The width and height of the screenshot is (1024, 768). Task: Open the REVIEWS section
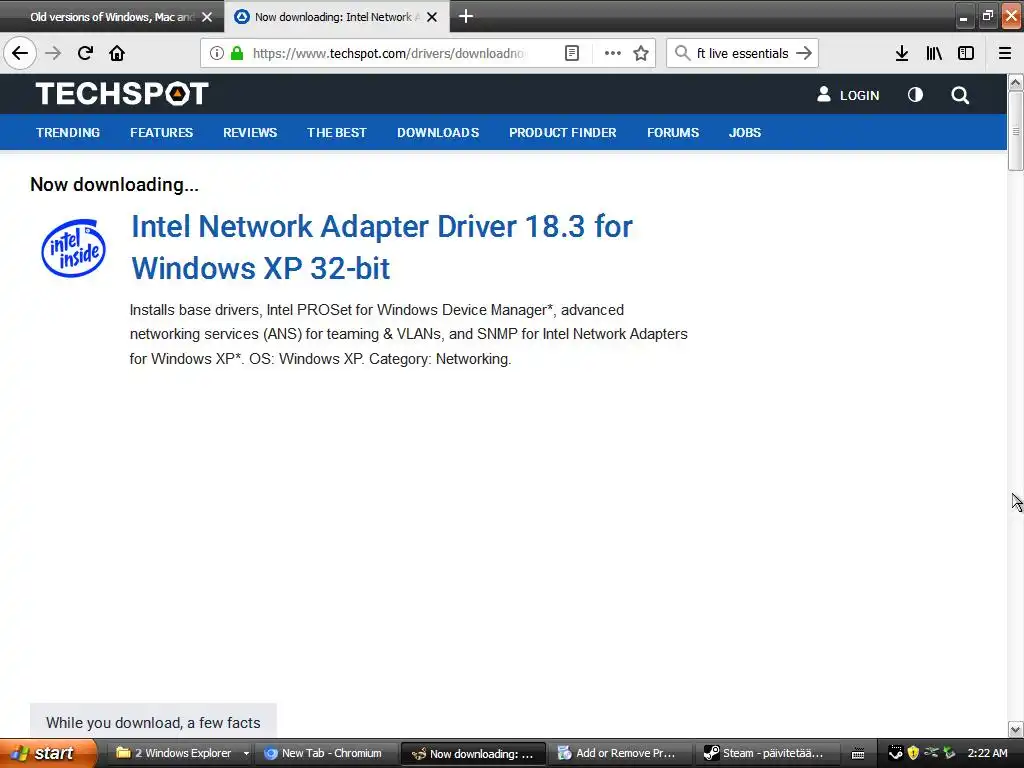[250, 133]
